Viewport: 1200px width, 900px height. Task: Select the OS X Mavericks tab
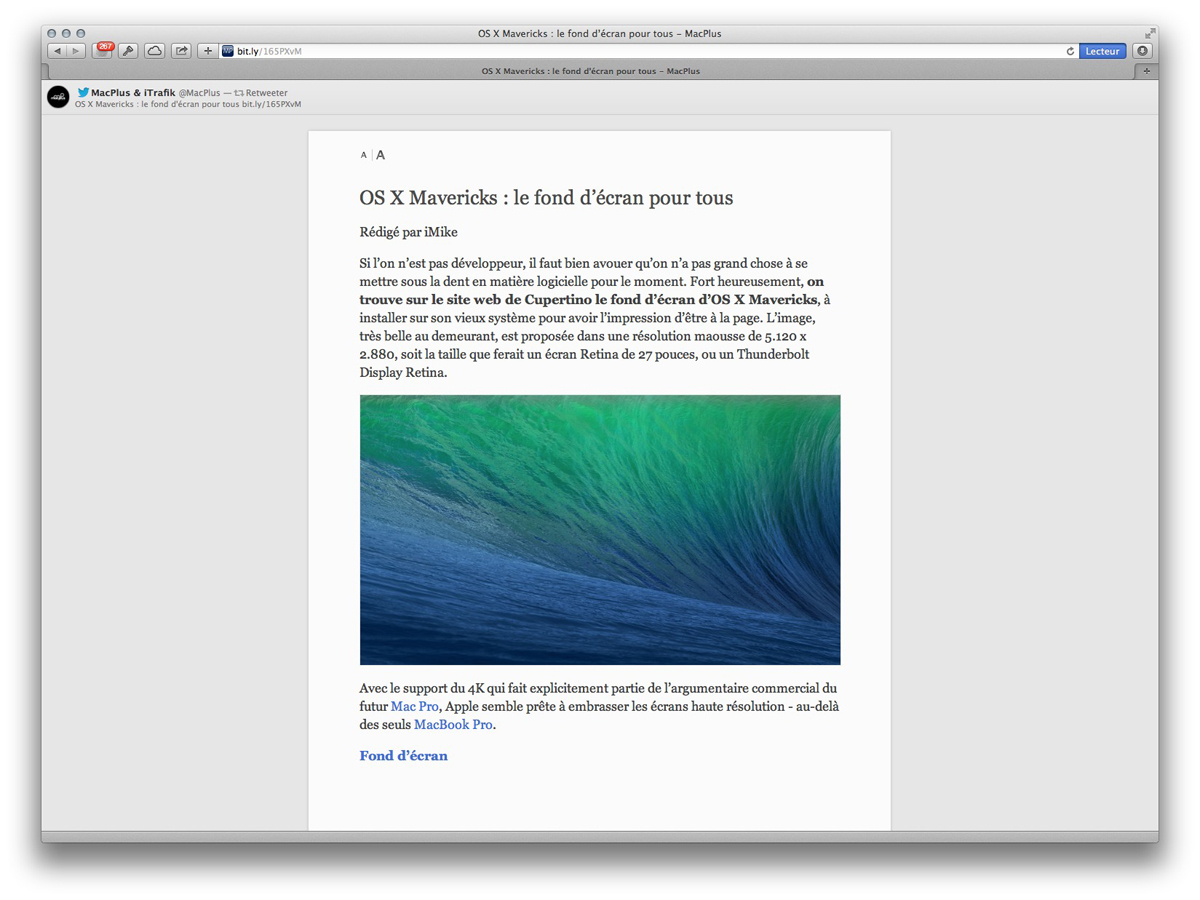tap(590, 71)
